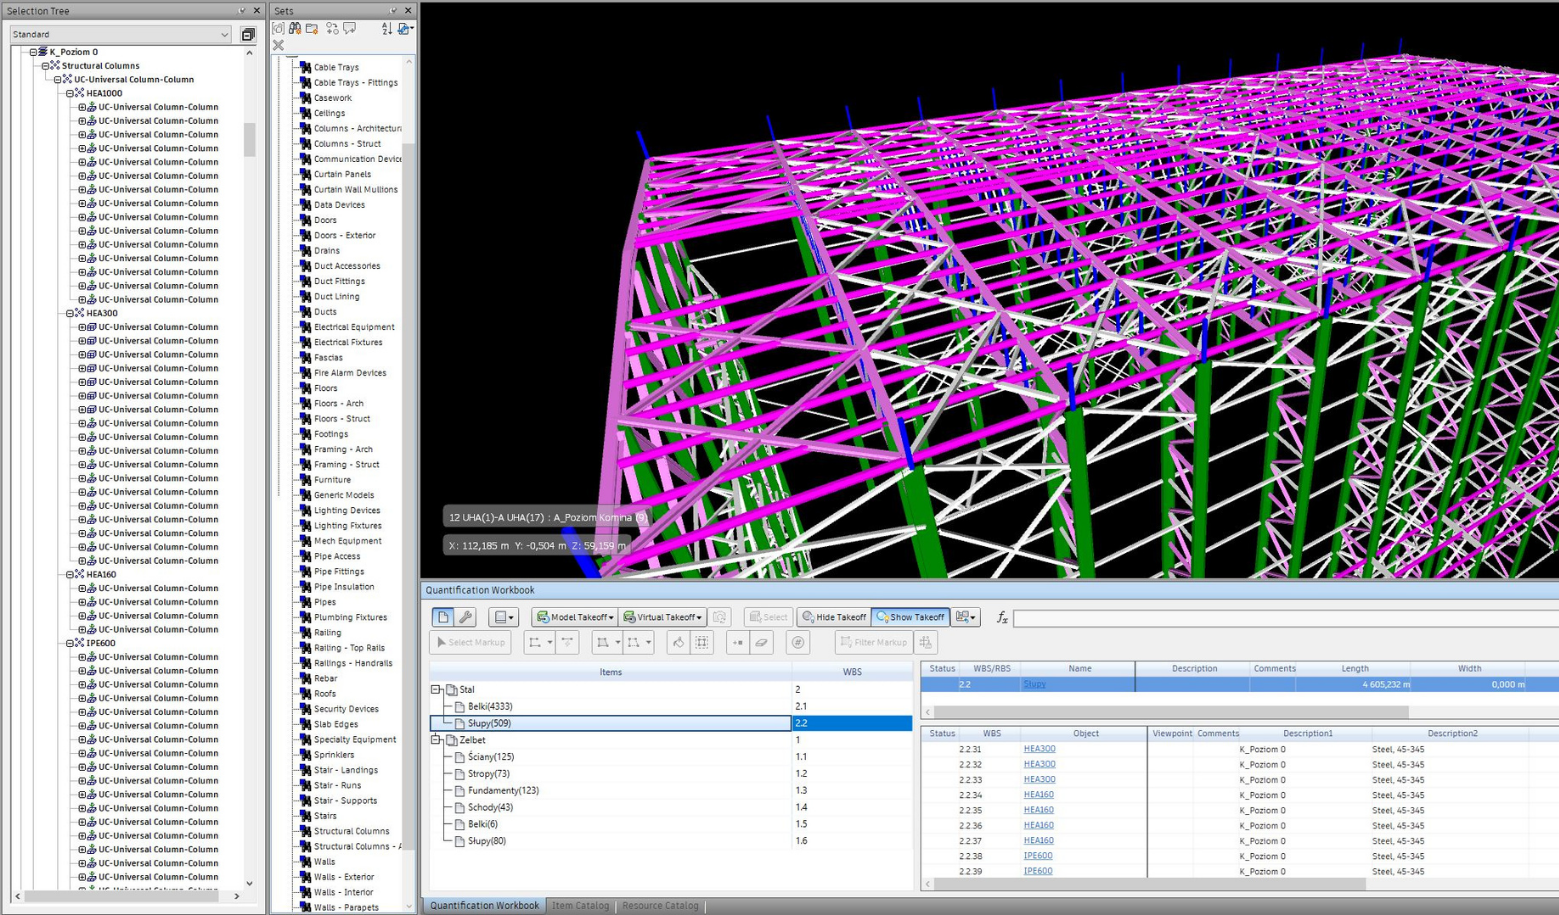The width and height of the screenshot is (1559, 915).
Task: Open the Model Takeoff dropdown
Action: point(575,617)
